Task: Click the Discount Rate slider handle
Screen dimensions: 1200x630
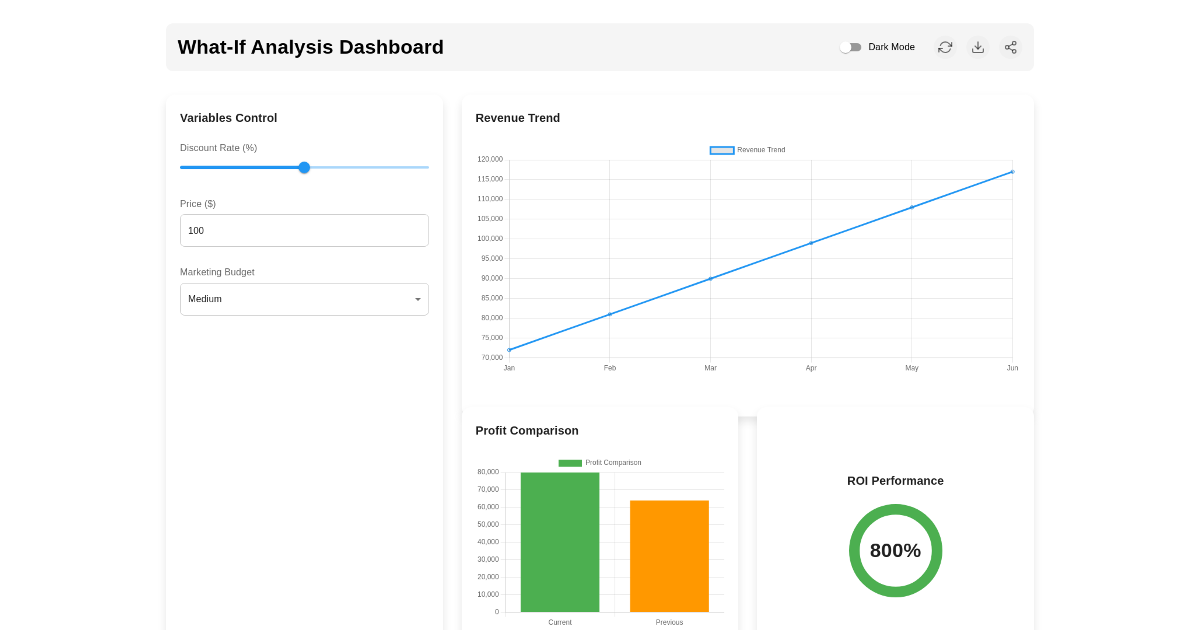Action: pos(304,167)
